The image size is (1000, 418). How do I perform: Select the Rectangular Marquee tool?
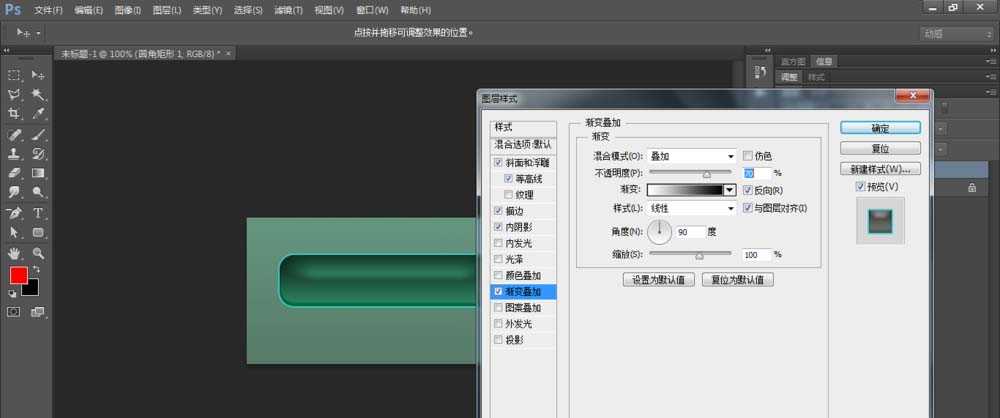[15, 75]
